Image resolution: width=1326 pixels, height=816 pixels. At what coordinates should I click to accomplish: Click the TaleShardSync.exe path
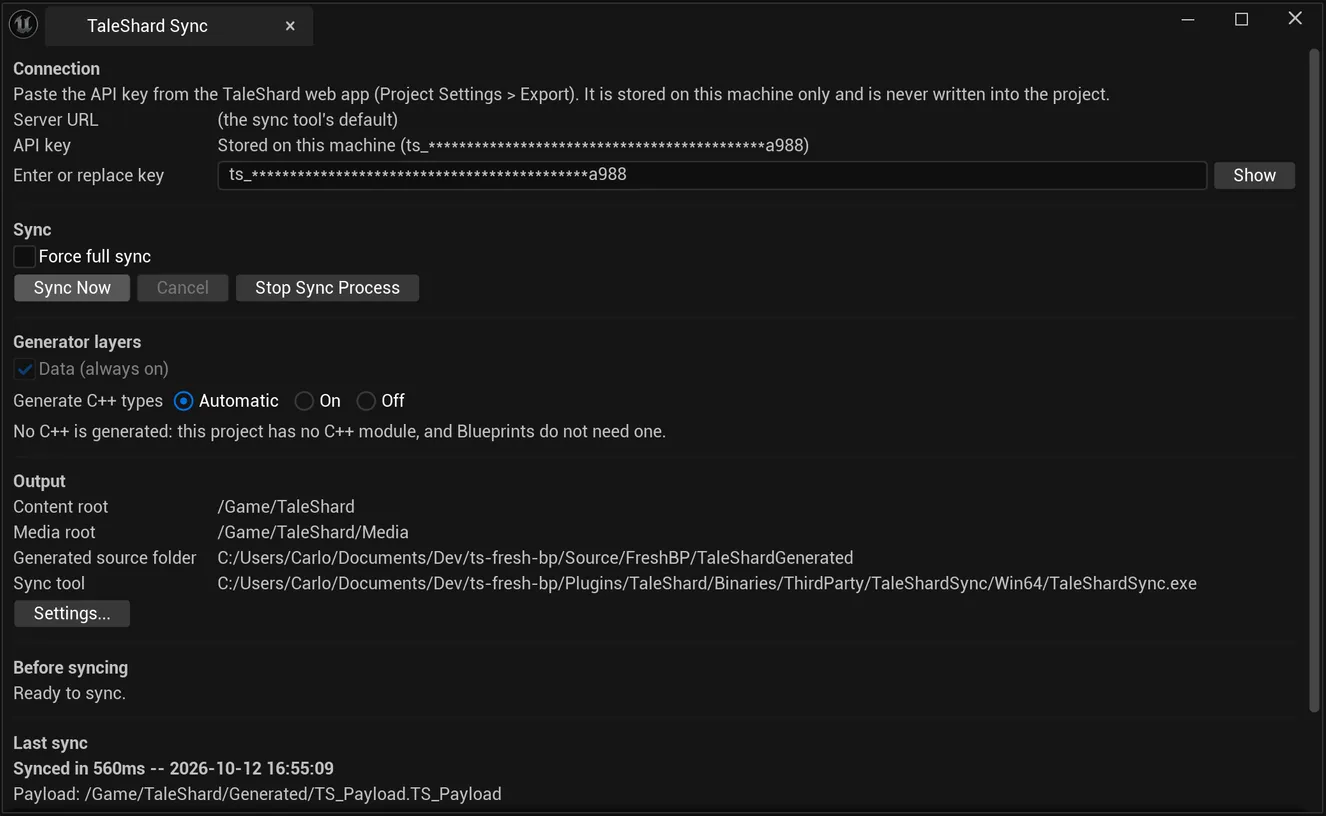click(707, 584)
